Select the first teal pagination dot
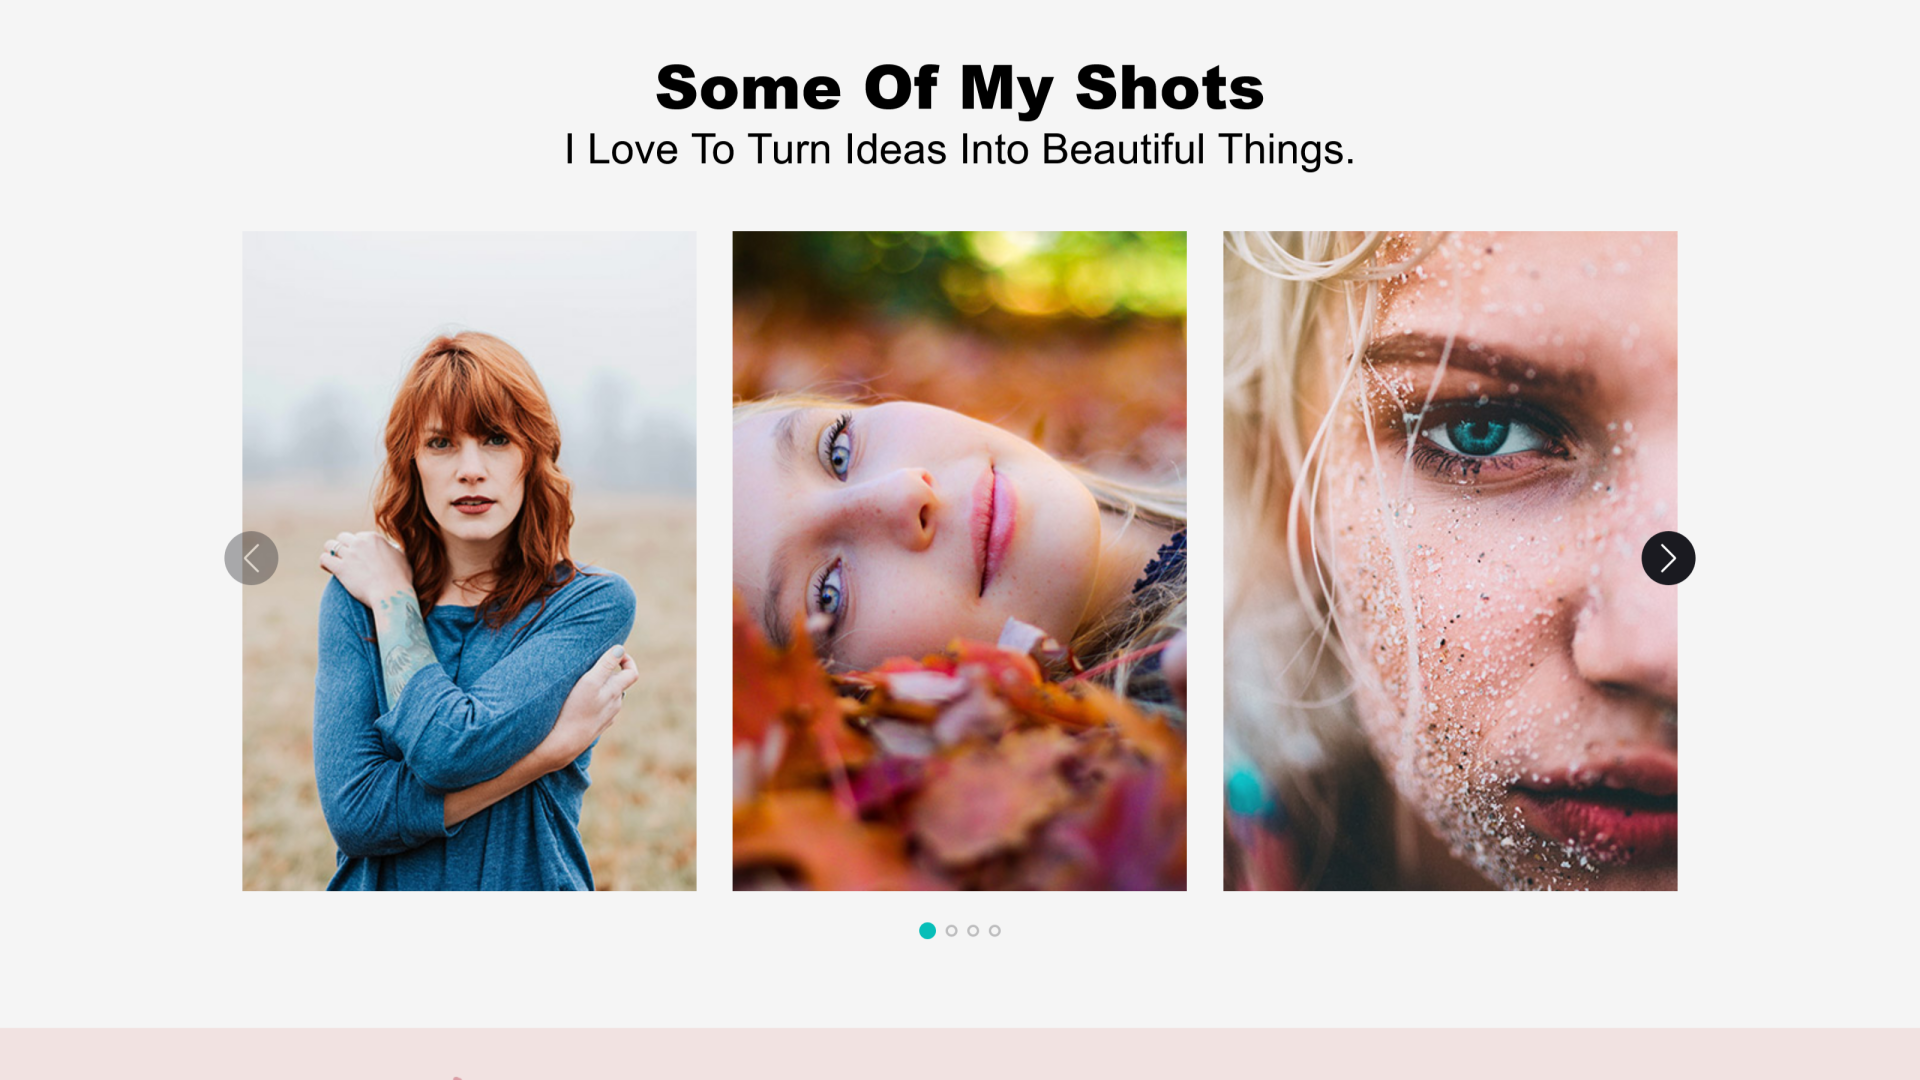 [x=927, y=931]
